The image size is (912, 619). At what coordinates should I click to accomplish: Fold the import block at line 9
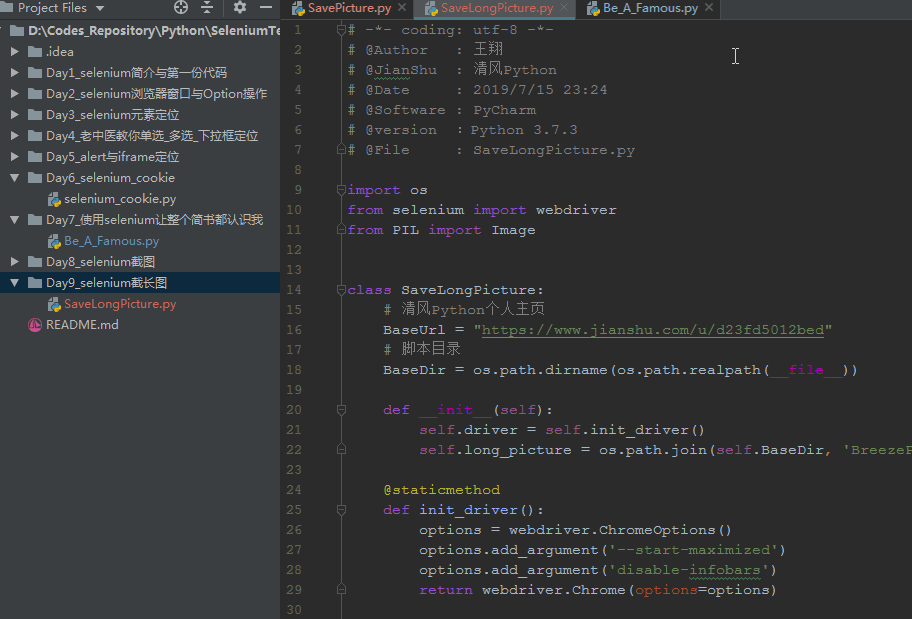(x=341, y=190)
